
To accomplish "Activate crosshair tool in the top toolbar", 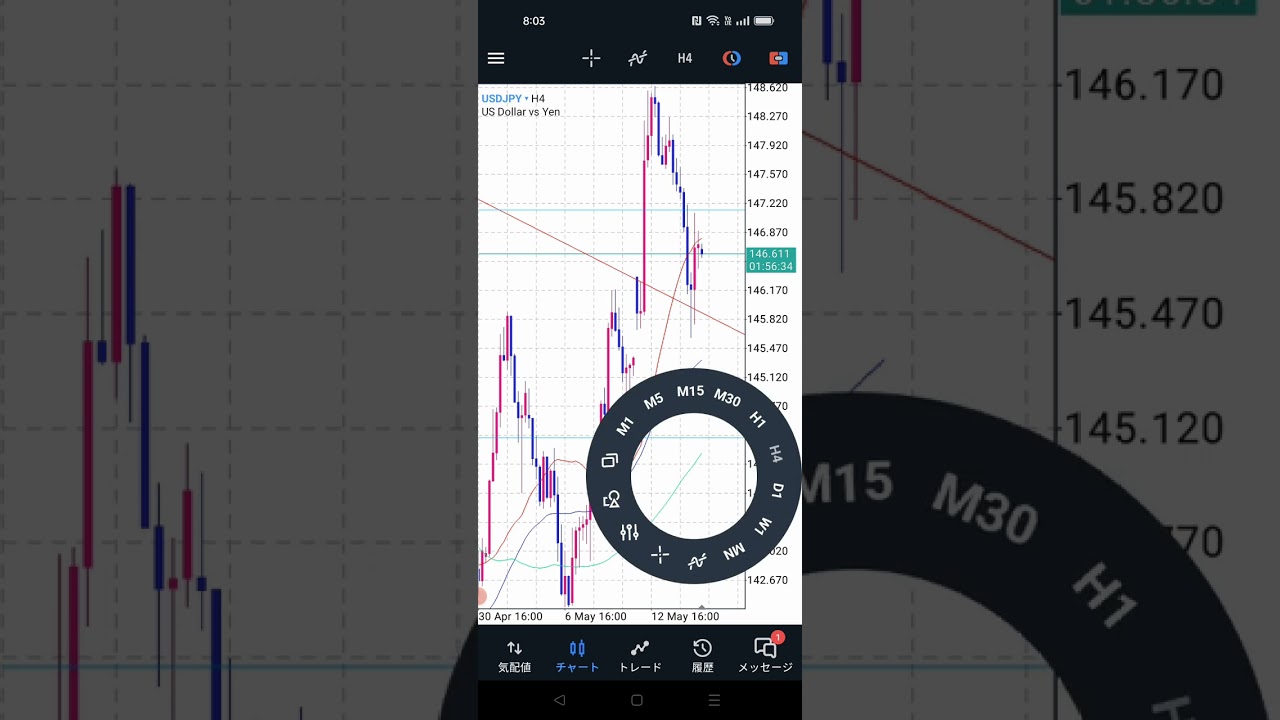I will (591, 58).
